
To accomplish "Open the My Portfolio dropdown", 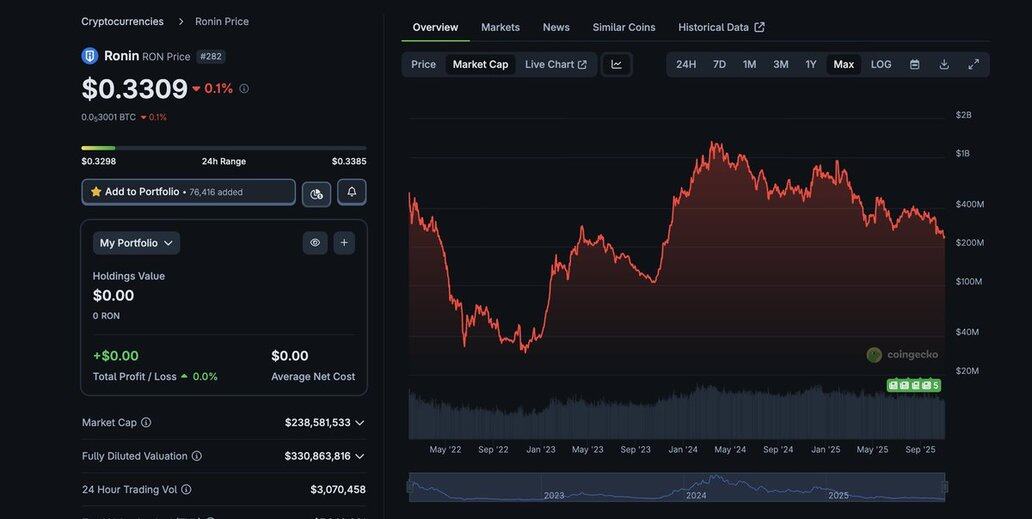I will coord(136,243).
